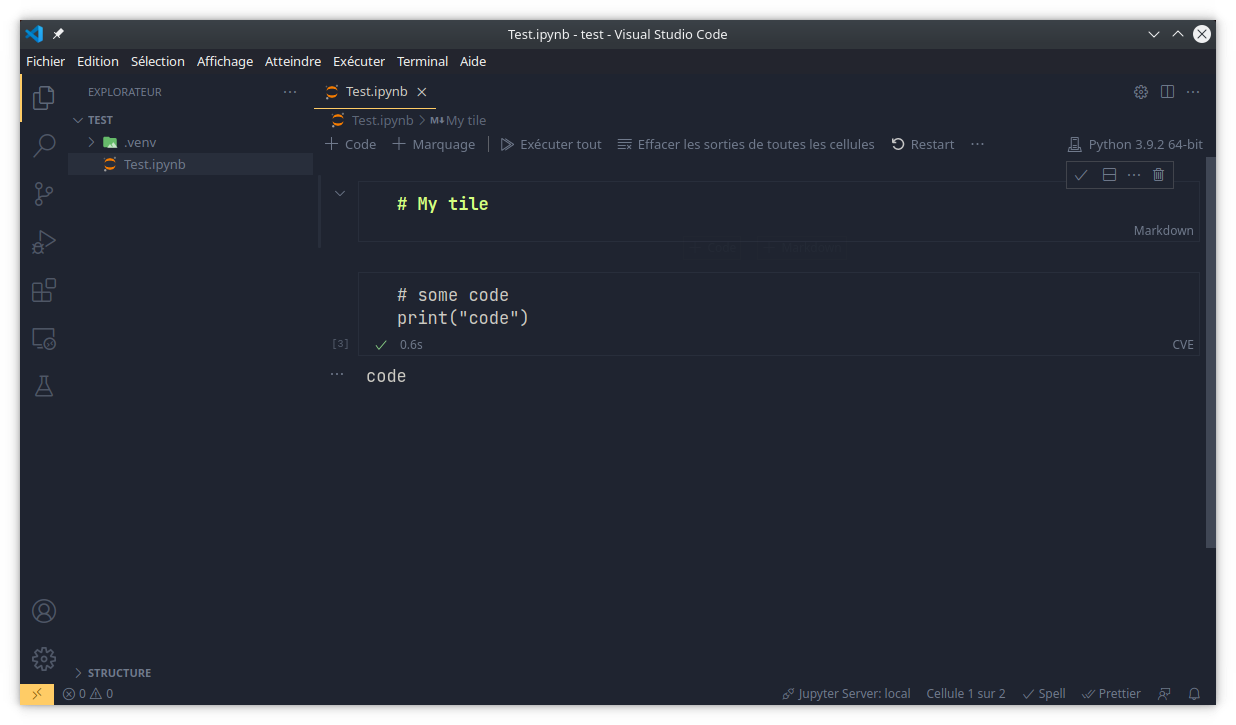Open the Fichier menu
The width and height of the screenshot is (1236, 725).
click(46, 61)
